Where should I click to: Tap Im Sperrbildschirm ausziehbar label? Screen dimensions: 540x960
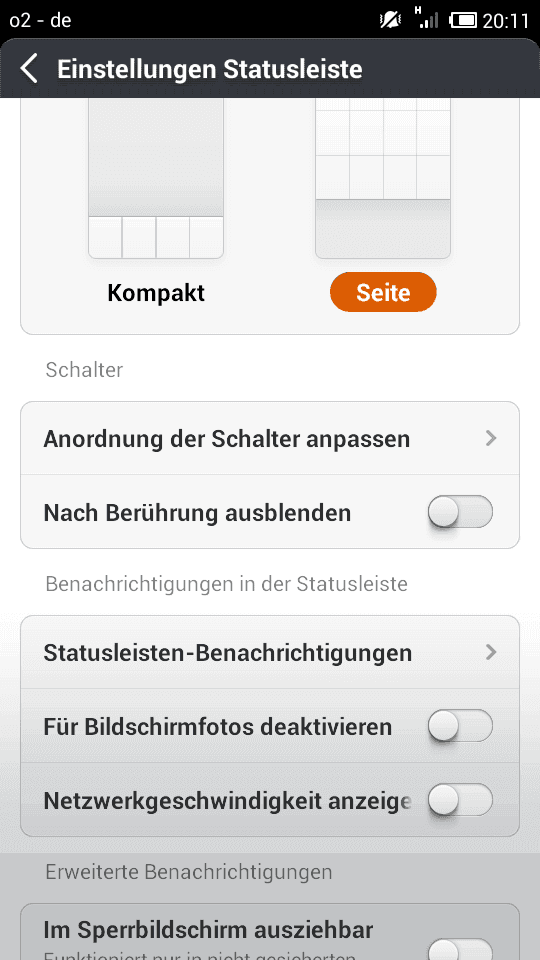coord(208,931)
